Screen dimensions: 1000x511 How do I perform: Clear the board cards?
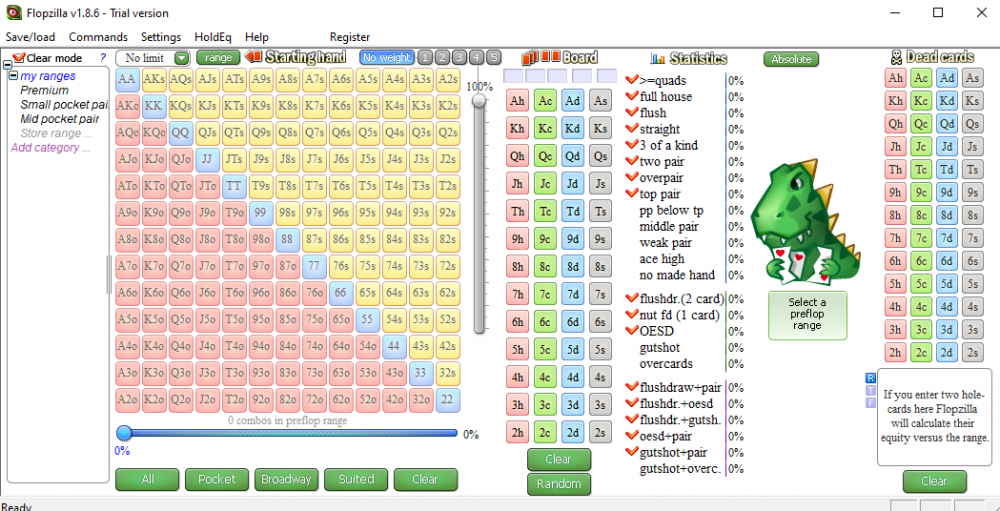(x=559, y=459)
